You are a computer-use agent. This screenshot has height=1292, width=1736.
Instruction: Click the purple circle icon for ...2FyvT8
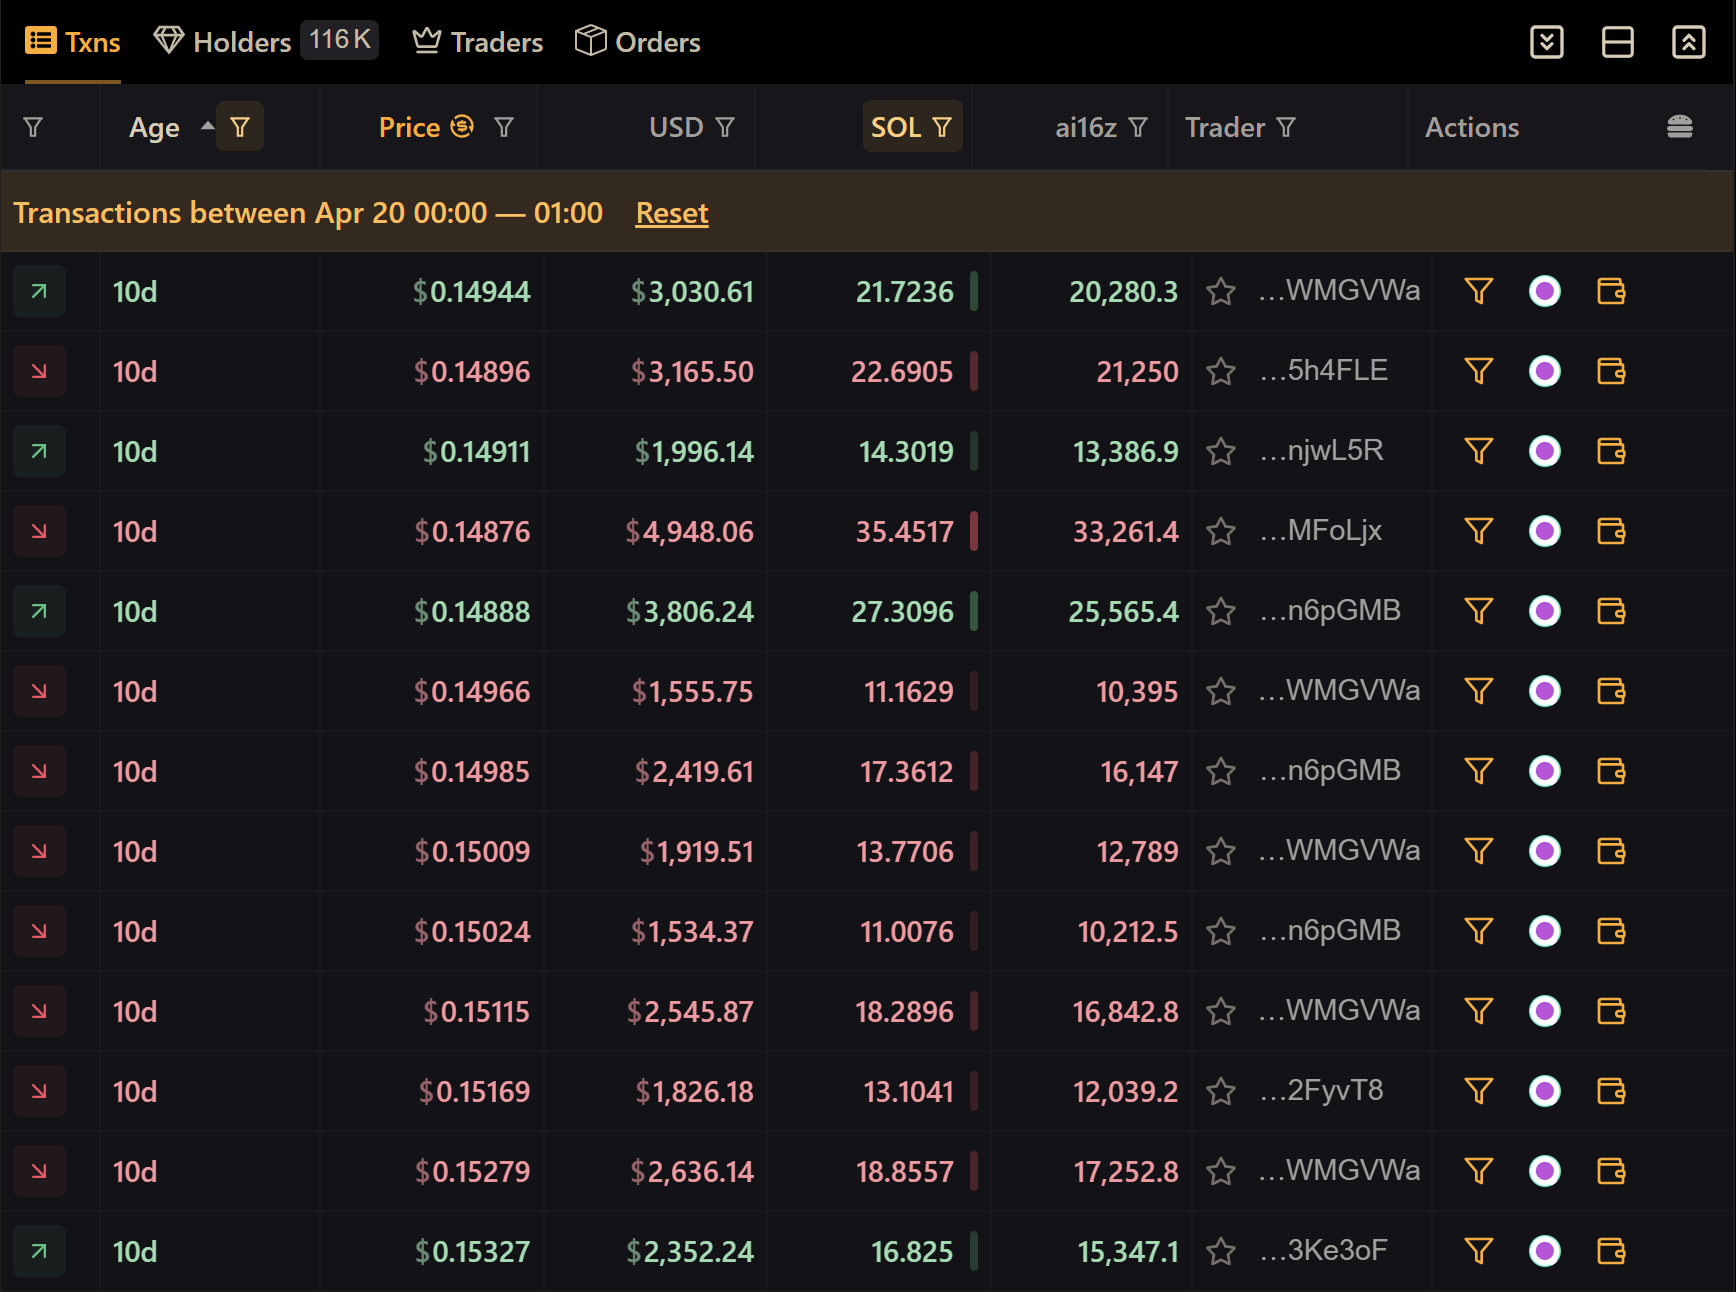click(x=1545, y=1091)
